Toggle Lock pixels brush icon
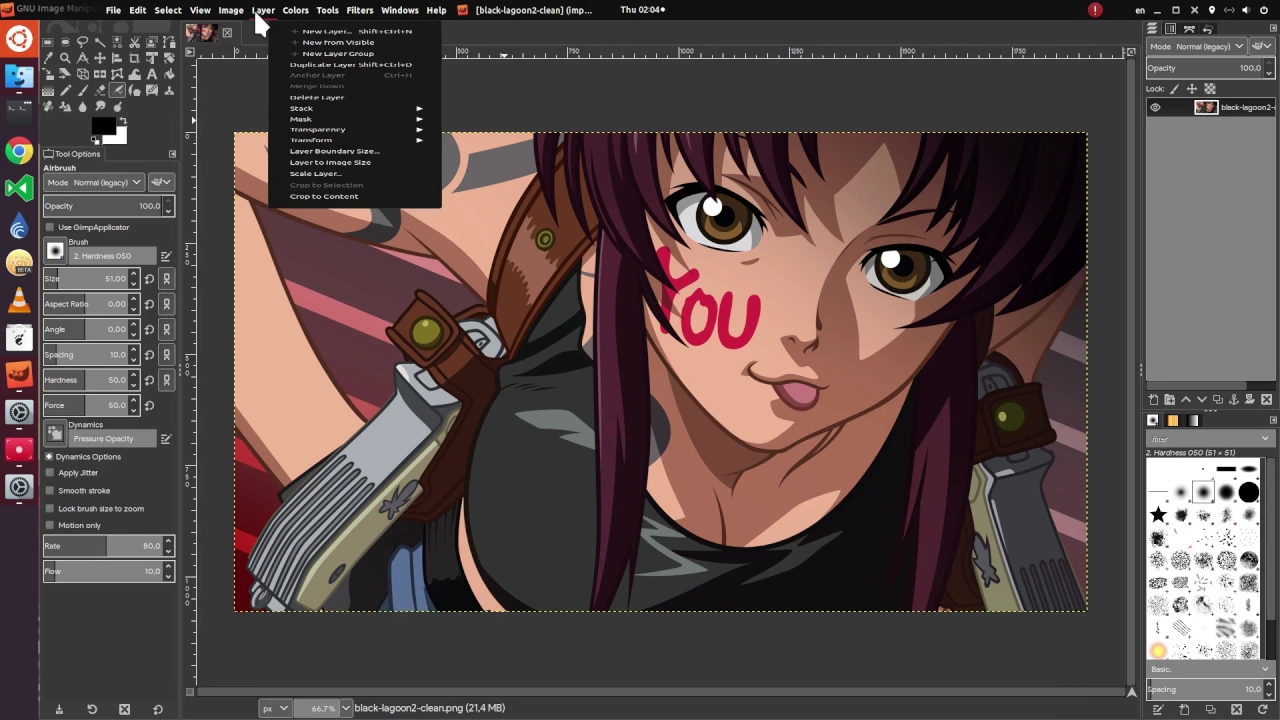 pos(1174,89)
